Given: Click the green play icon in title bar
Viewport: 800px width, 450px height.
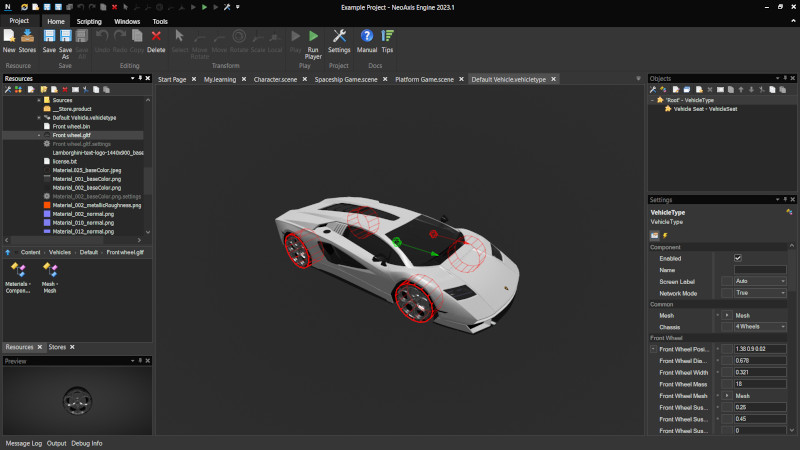Looking at the screenshot, I should 204,7.
